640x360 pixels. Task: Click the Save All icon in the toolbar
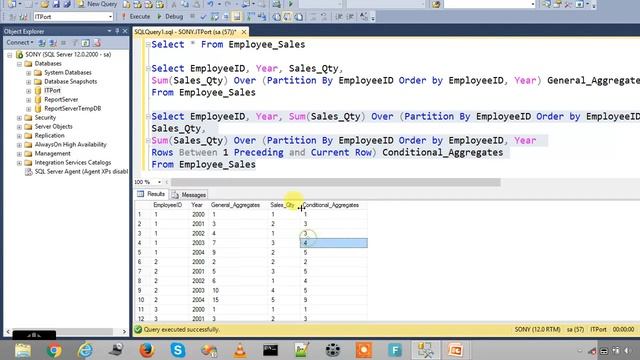(67, 4)
